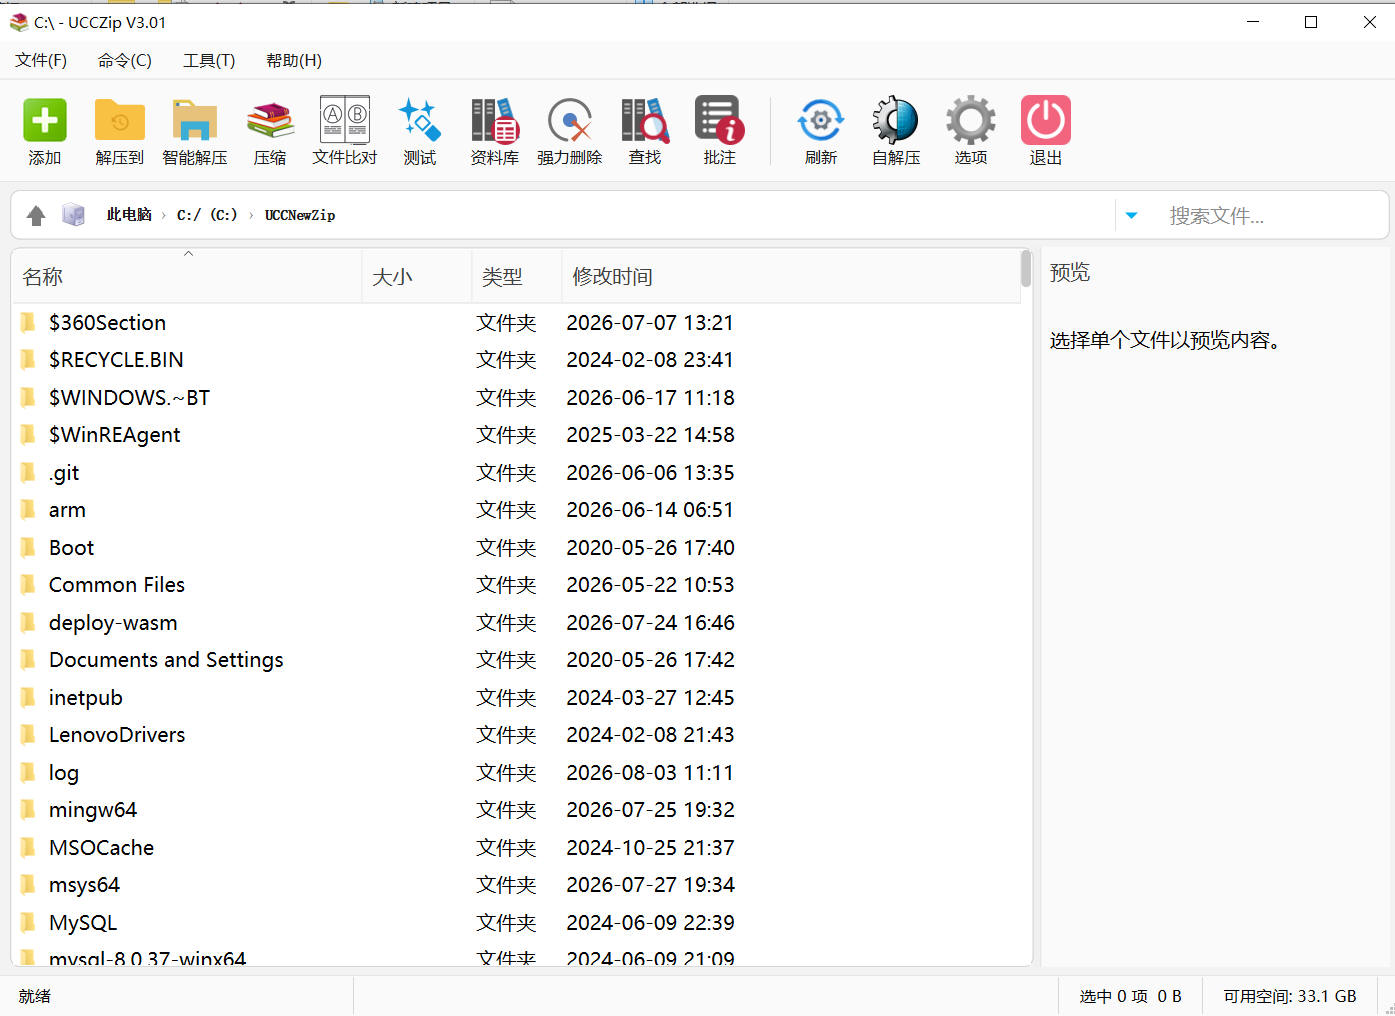Image resolution: width=1395 pixels, height=1016 pixels.
Task: Open the 自解压 self-extract tool
Action: click(x=896, y=130)
